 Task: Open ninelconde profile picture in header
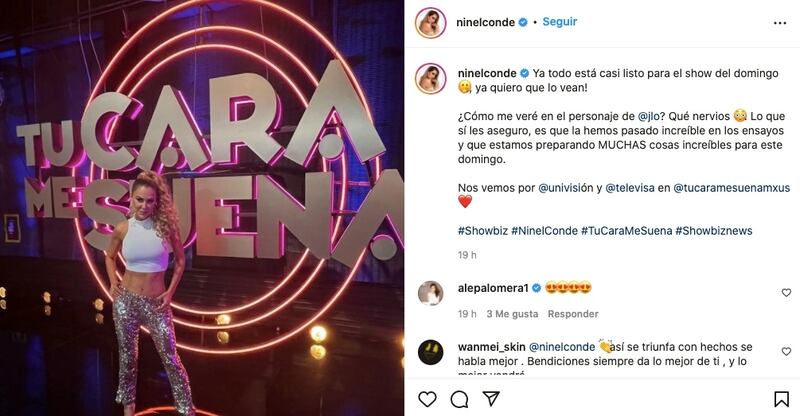(430, 23)
